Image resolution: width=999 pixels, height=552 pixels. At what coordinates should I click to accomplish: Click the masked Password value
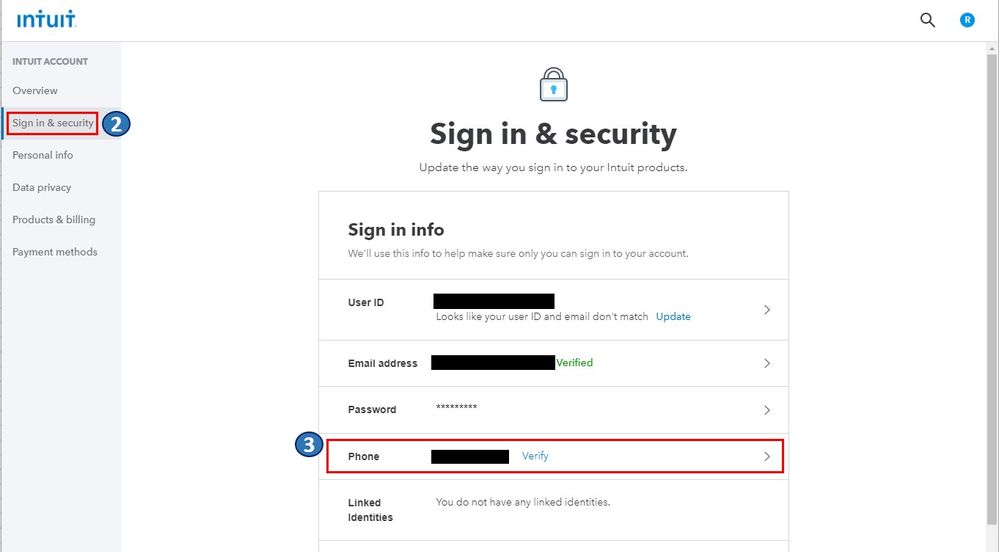(457, 409)
